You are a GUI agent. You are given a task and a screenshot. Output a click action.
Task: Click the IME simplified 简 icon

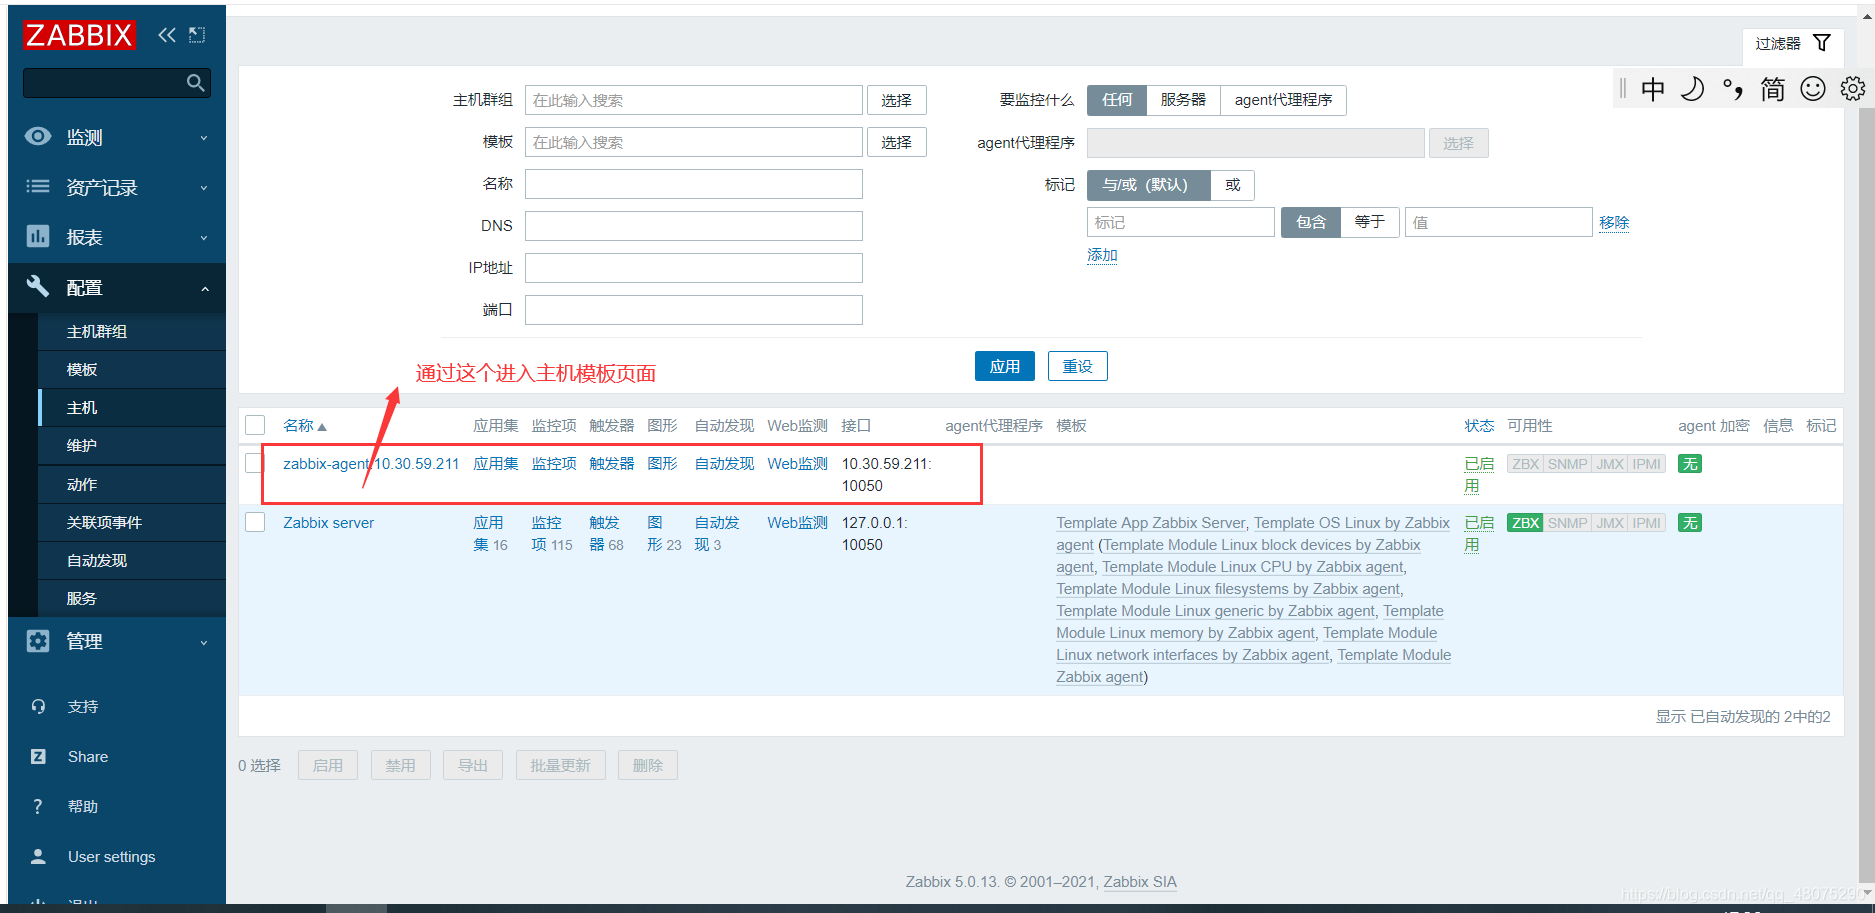(x=1772, y=89)
